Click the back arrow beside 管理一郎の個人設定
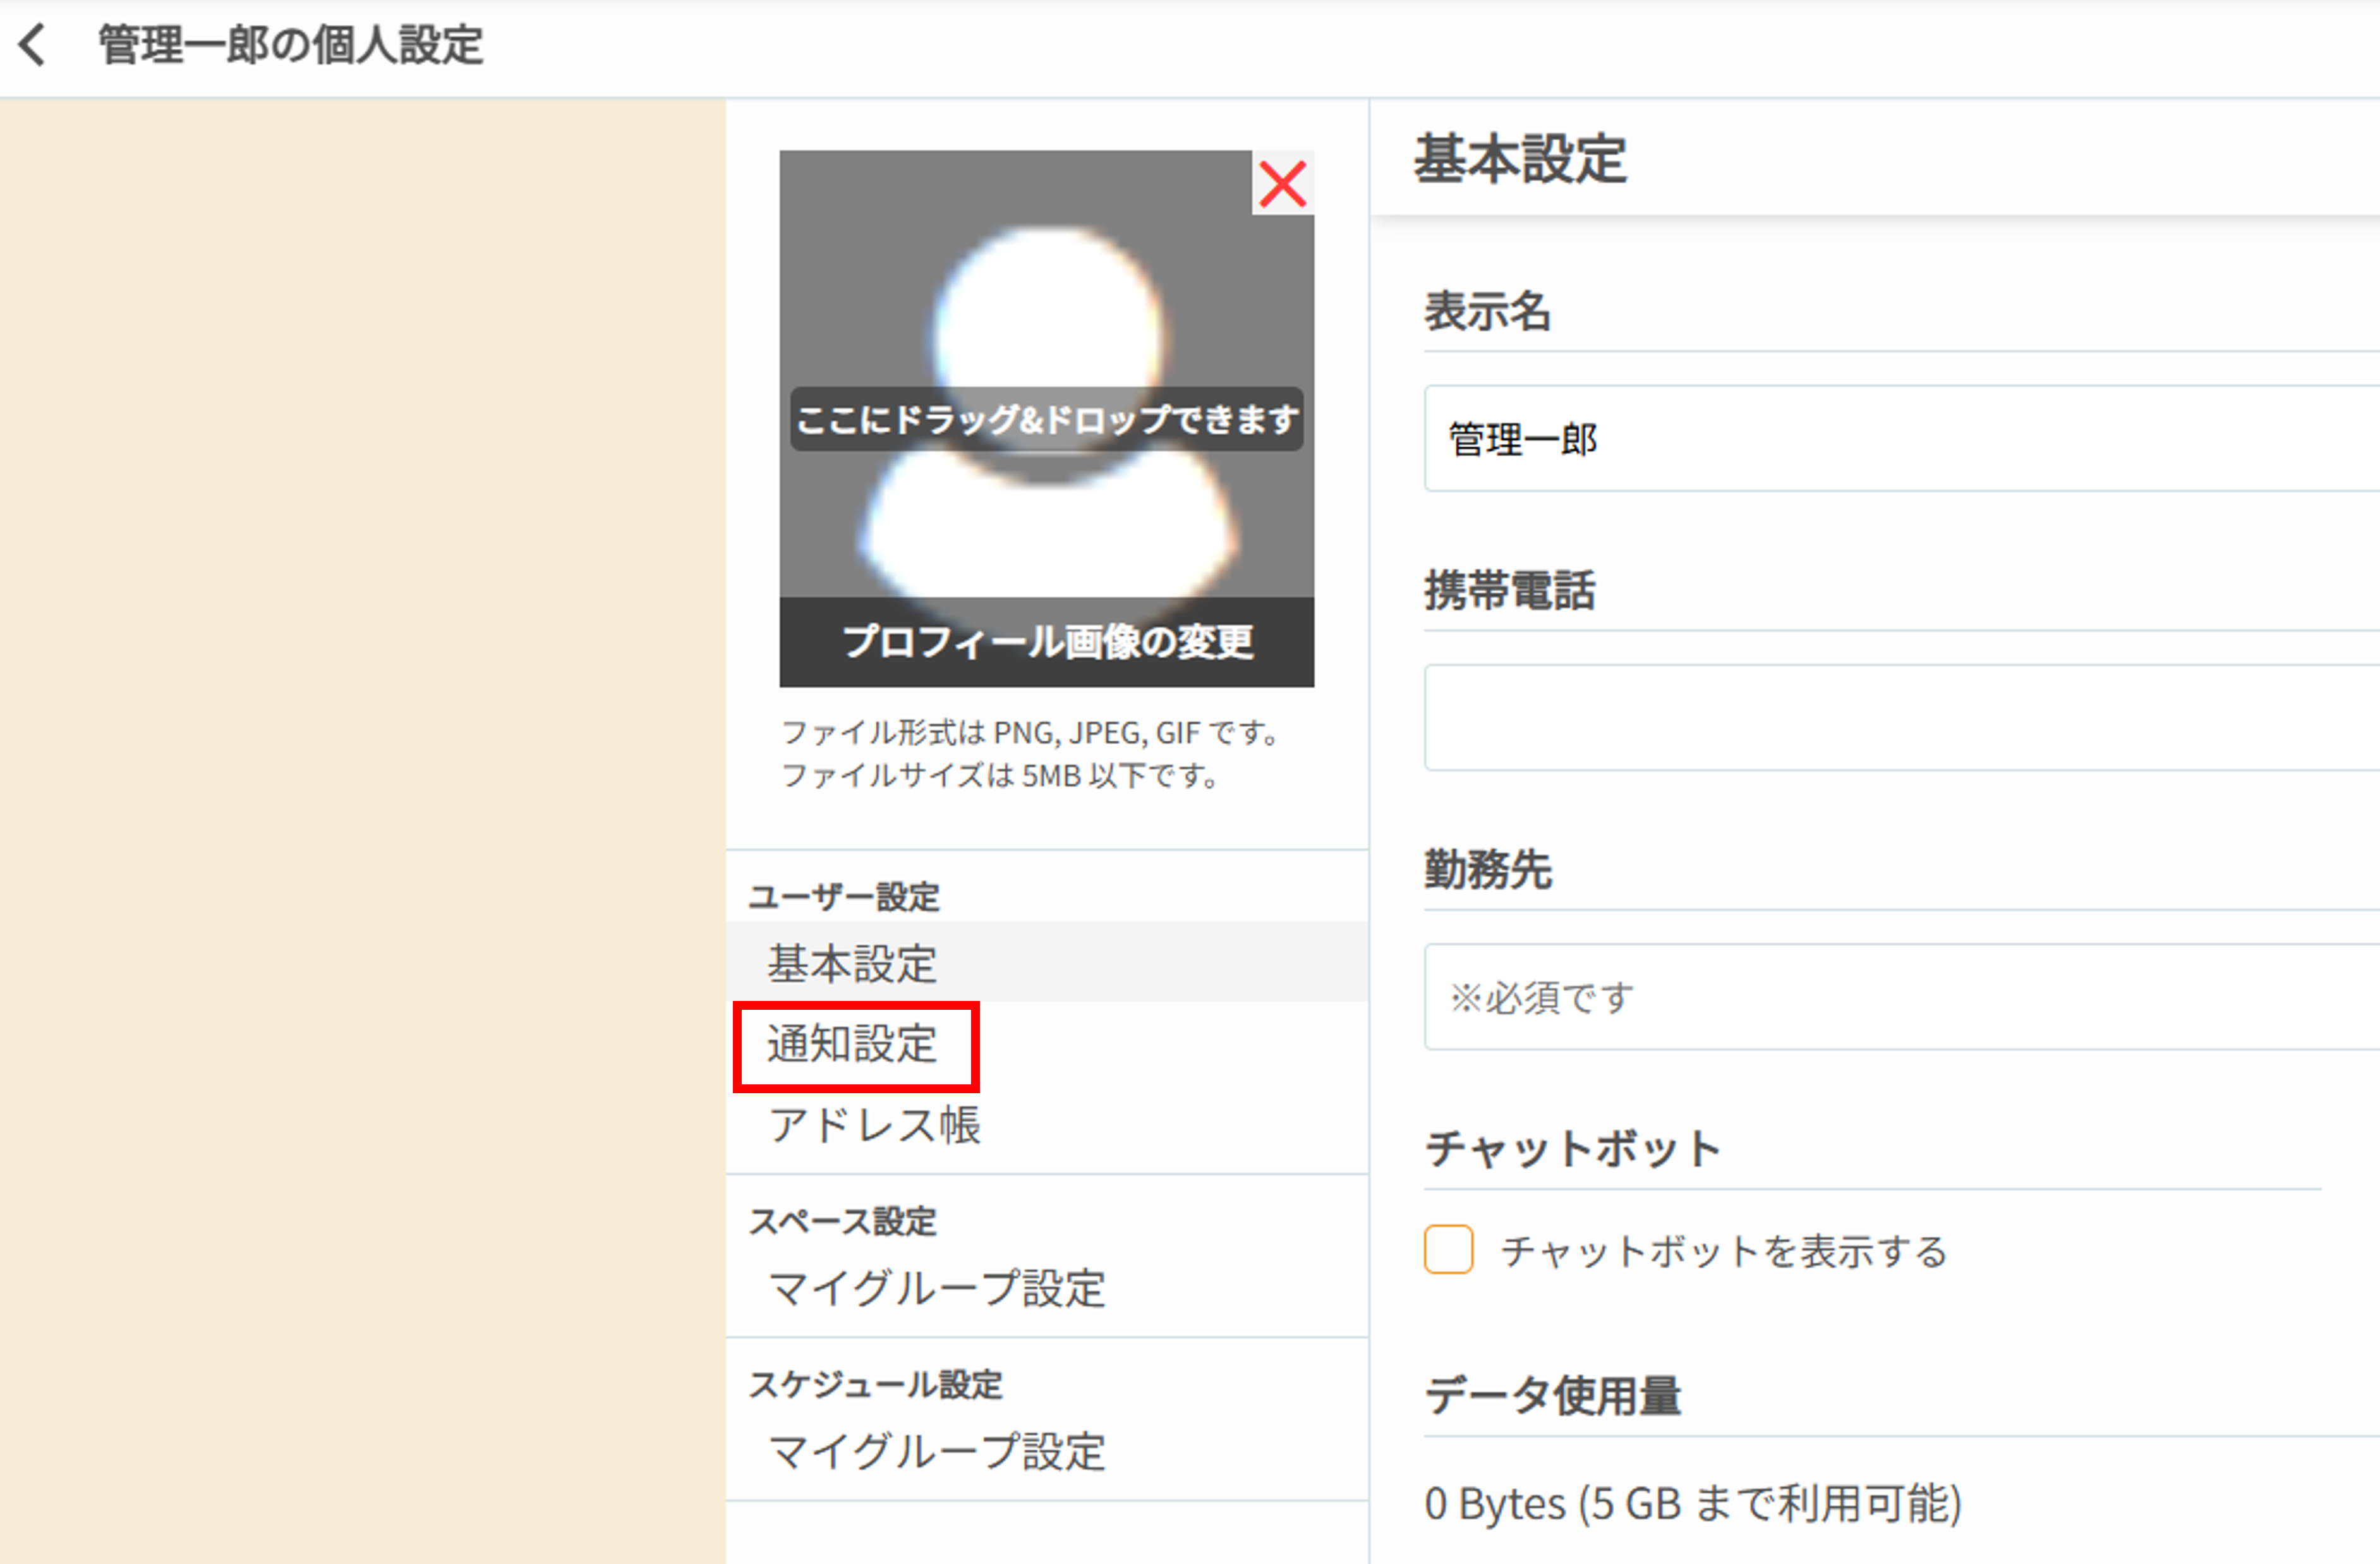Image resolution: width=2380 pixels, height=1564 pixels. coord(33,45)
